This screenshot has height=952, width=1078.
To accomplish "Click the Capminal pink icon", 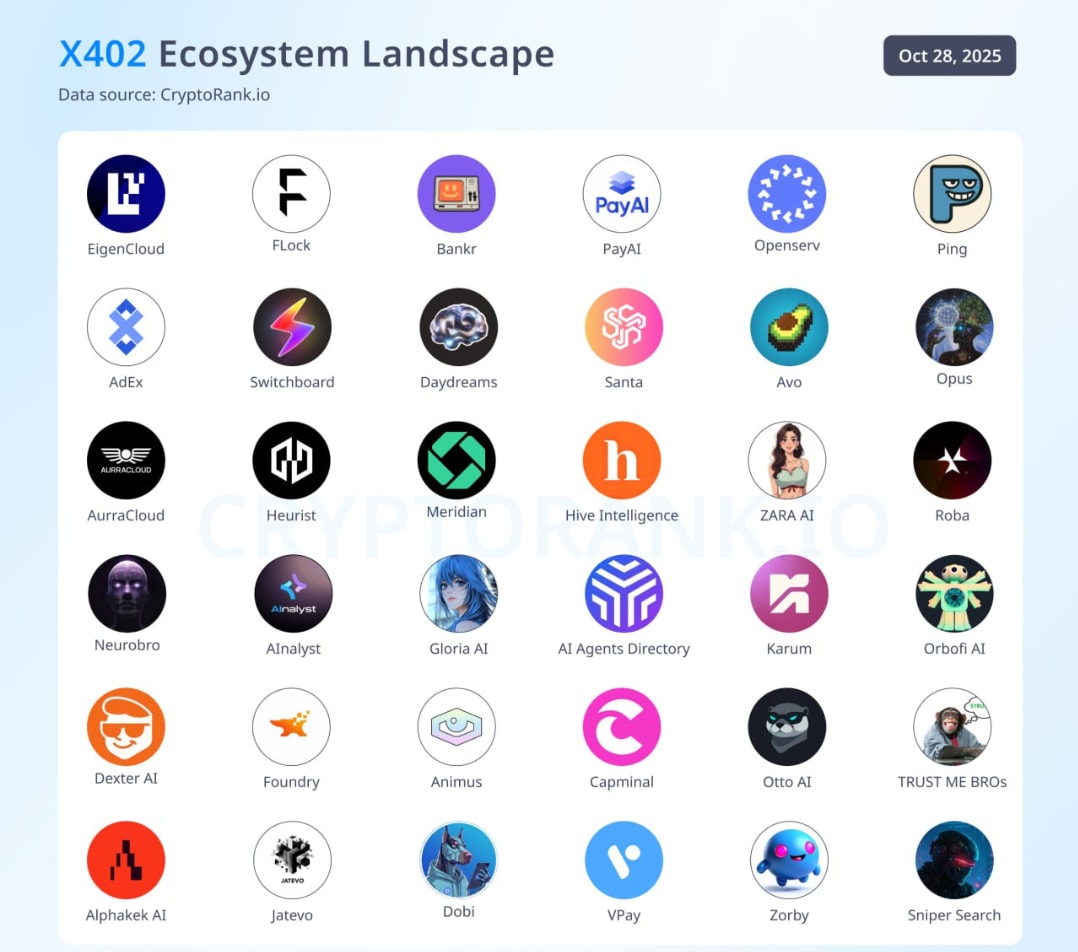I will click(x=622, y=727).
